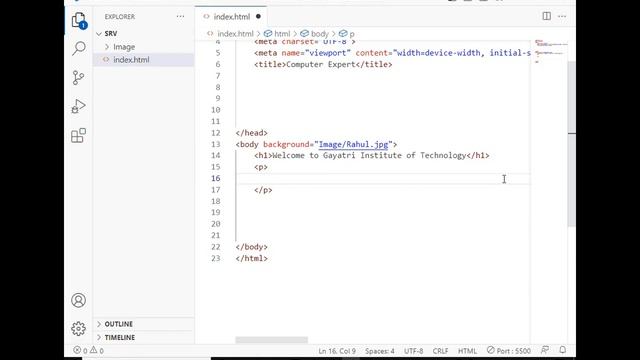Screen dimensions: 640x360
Task: Click Port : 5500 Live Server status
Action: (x=509, y=351)
